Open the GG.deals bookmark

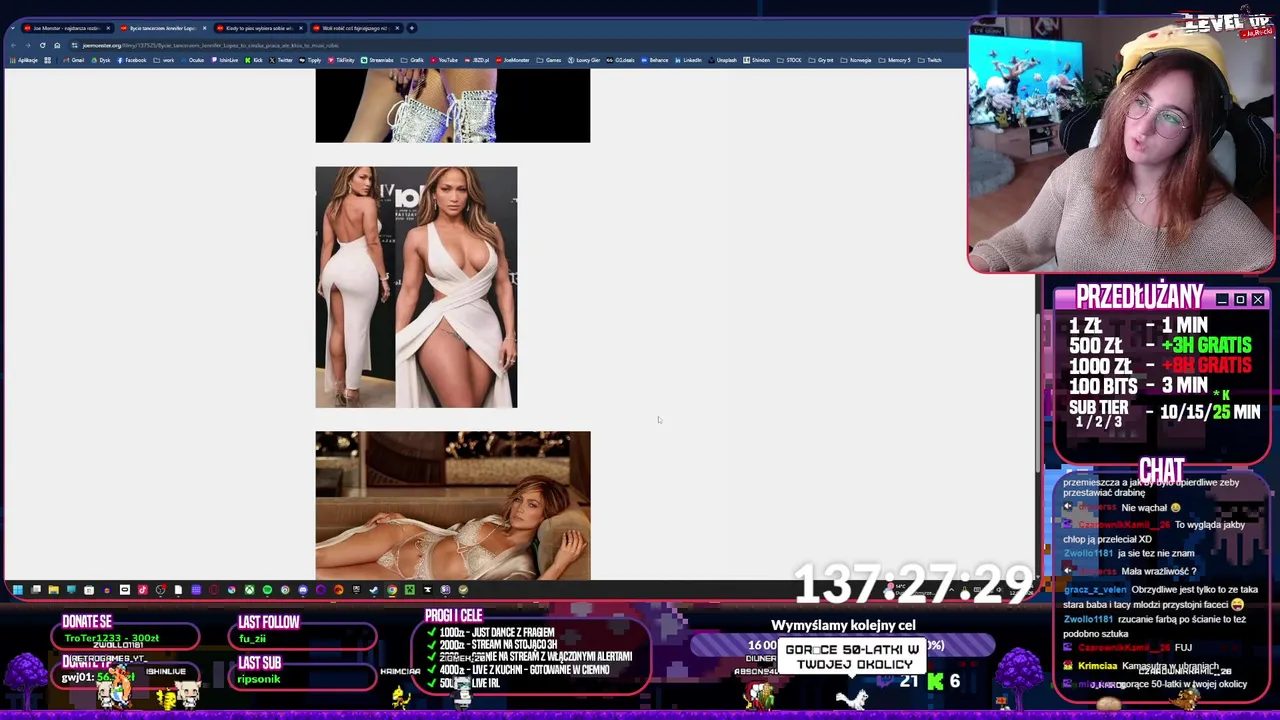pos(621,60)
